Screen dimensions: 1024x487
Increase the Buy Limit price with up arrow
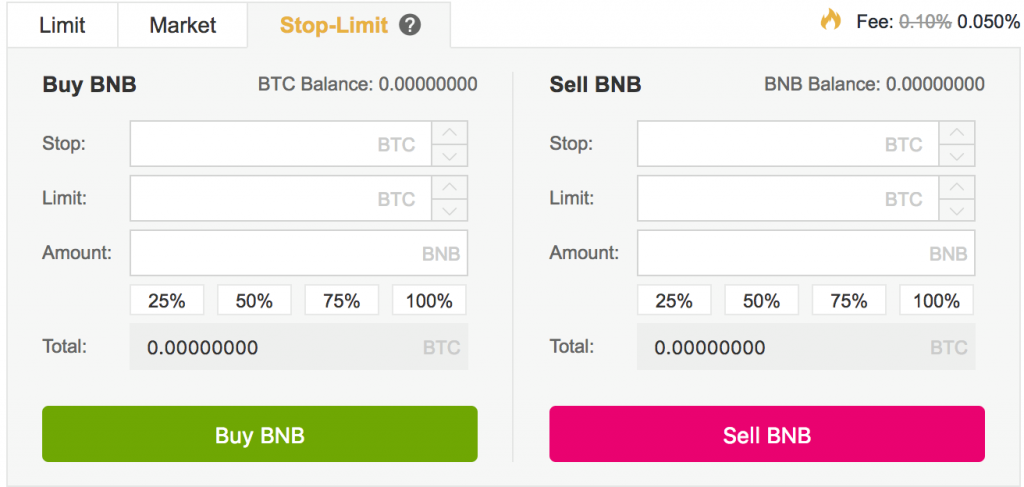coord(450,188)
